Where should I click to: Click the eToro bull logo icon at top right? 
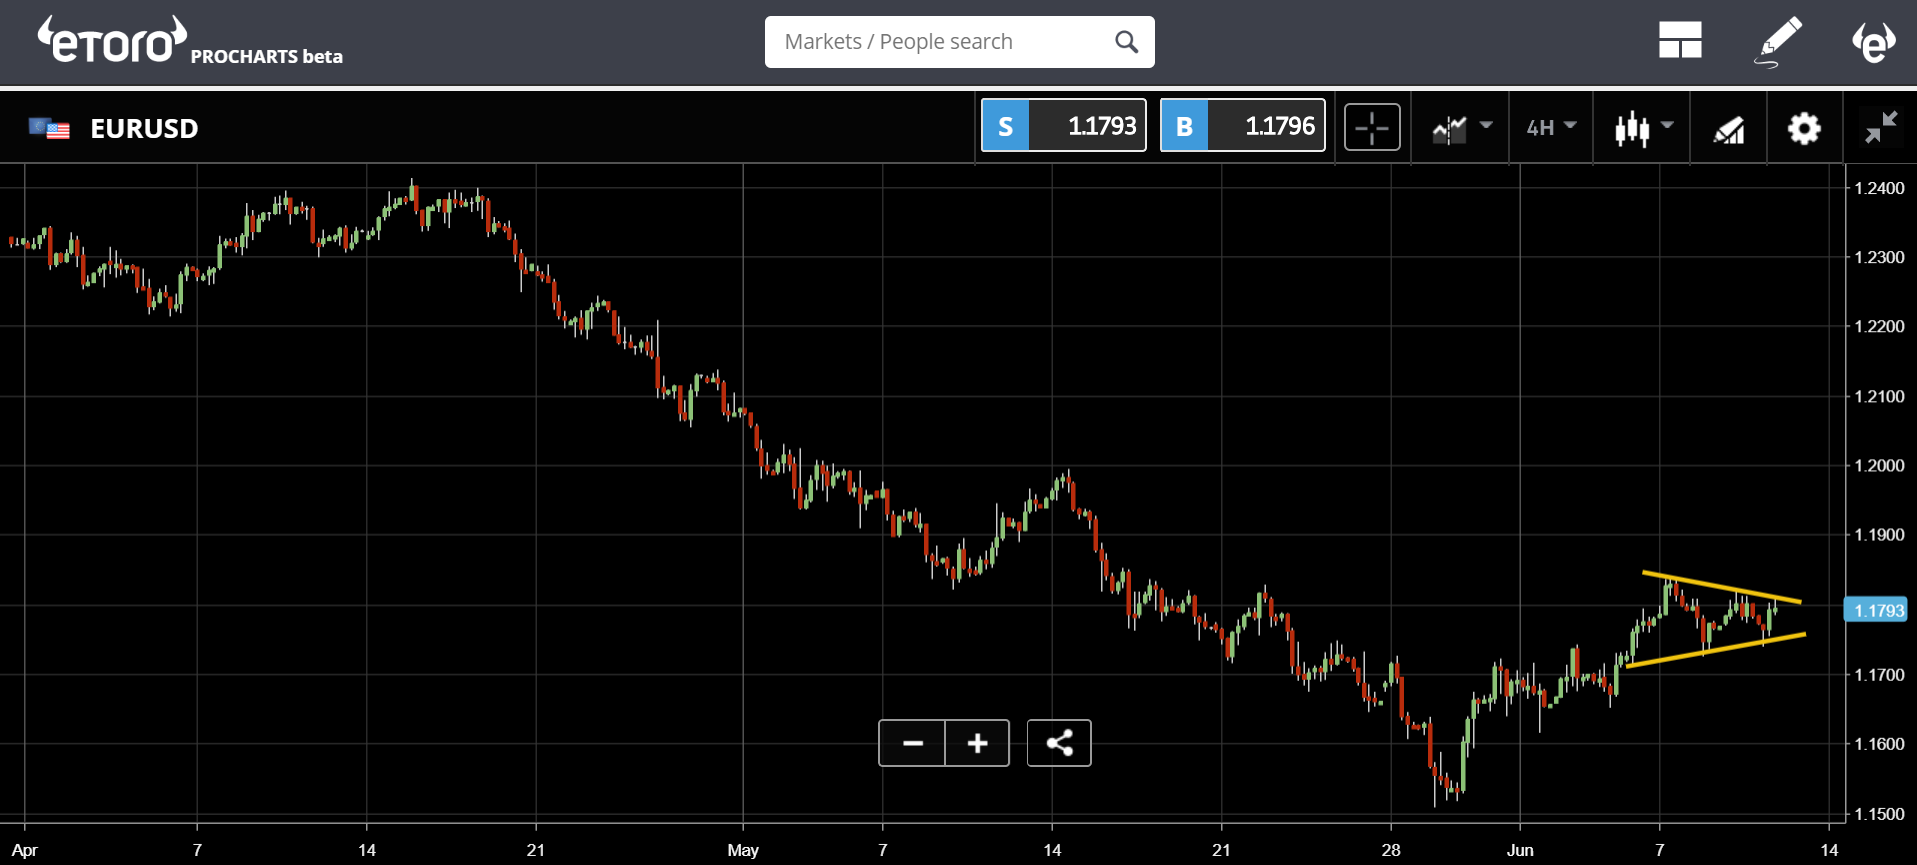pos(1873,41)
